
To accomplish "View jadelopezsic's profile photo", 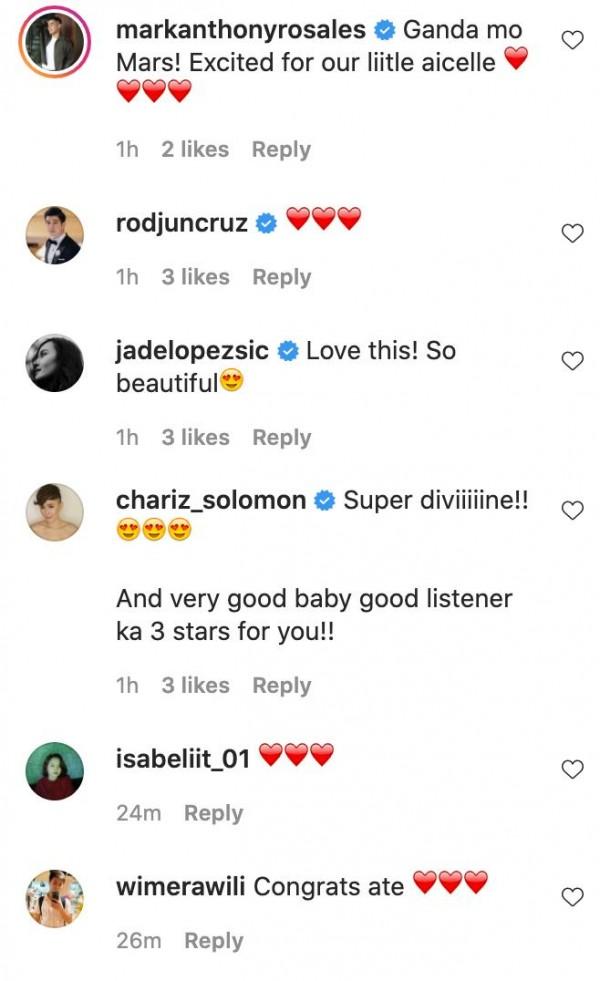I will coord(55,362).
